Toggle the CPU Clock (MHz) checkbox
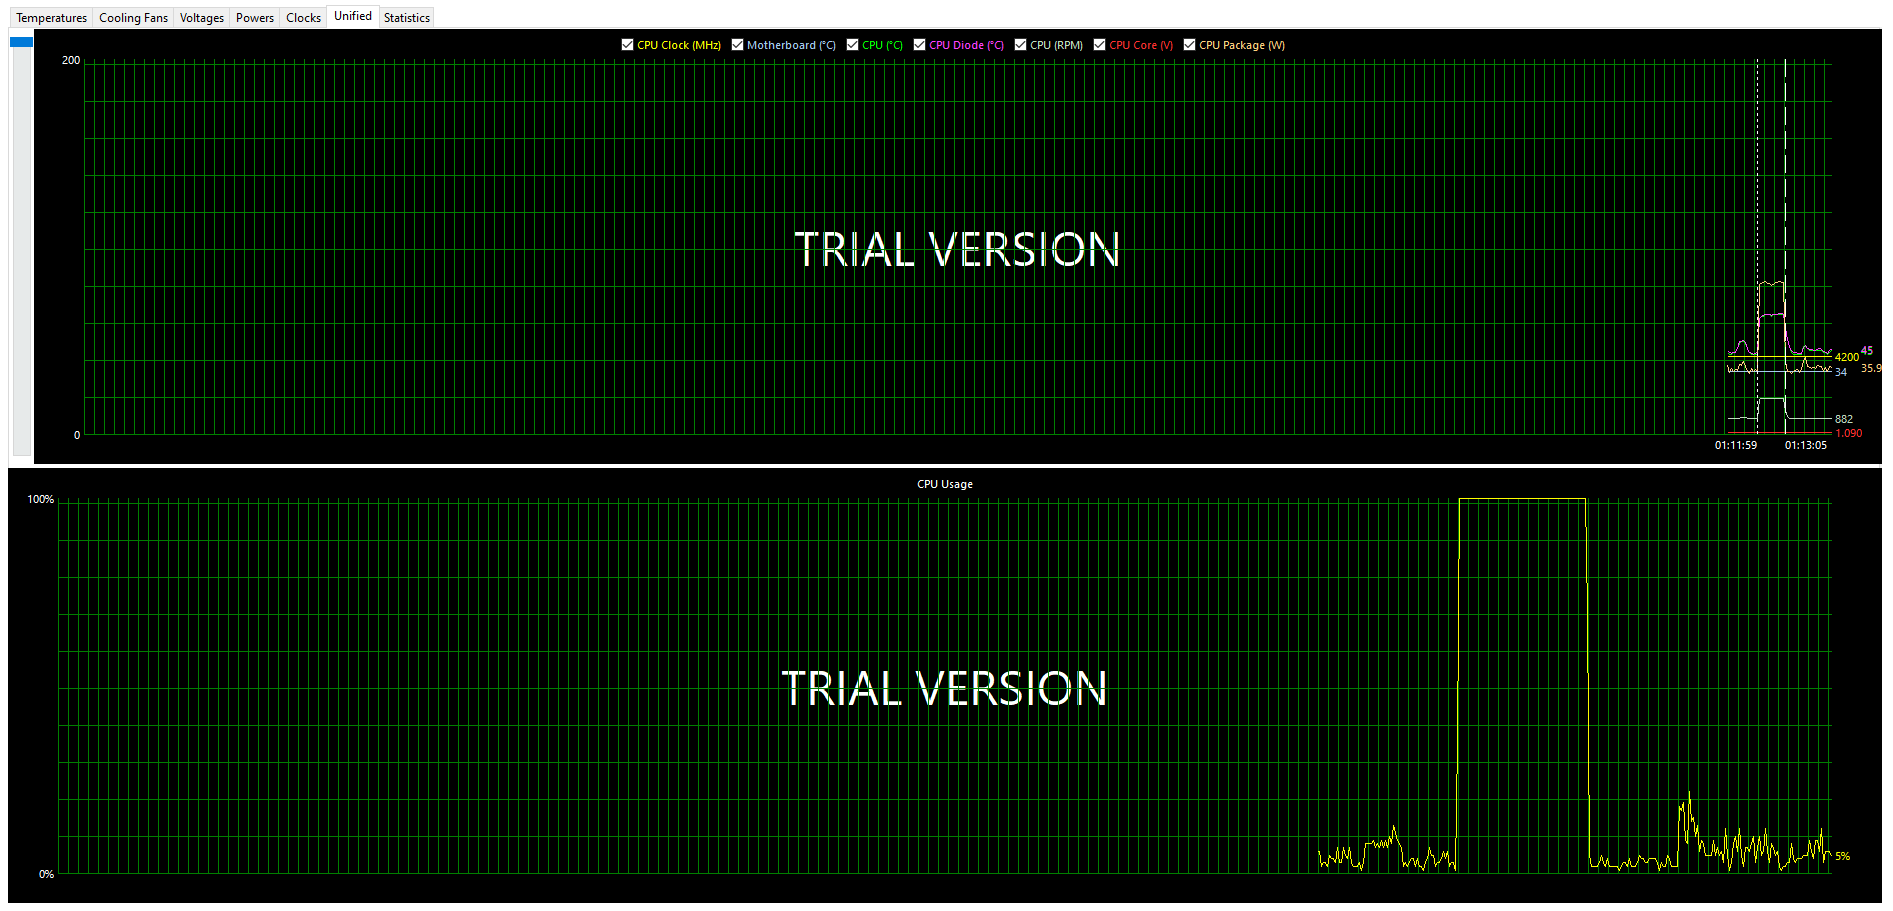This screenshot has width=1893, height=911. click(627, 45)
